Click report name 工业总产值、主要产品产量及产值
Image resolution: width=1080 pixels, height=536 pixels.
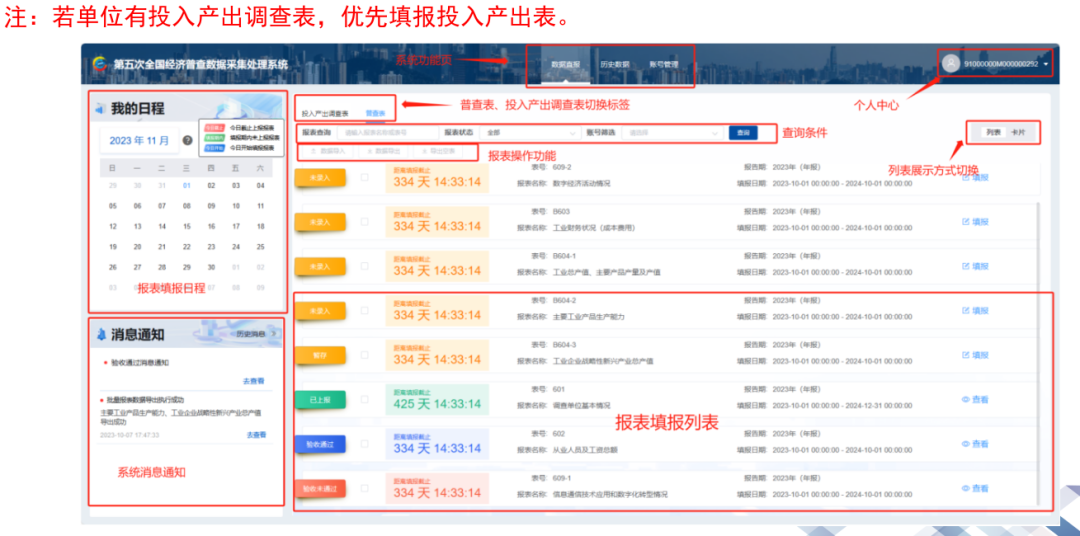(607, 272)
